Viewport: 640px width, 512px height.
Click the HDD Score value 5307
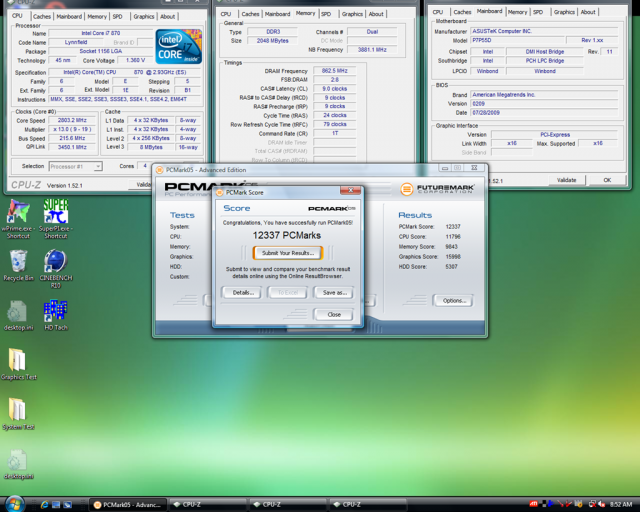(451, 267)
